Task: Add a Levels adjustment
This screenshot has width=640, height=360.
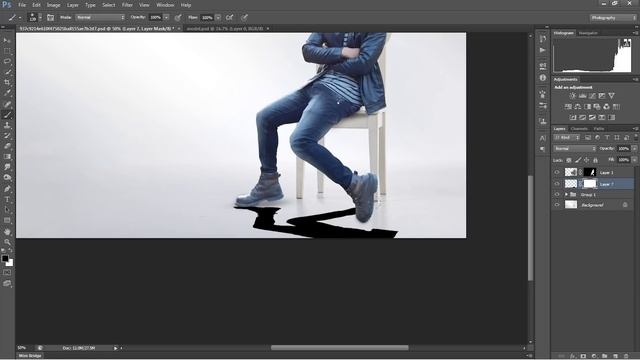Action: tap(582, 96)
